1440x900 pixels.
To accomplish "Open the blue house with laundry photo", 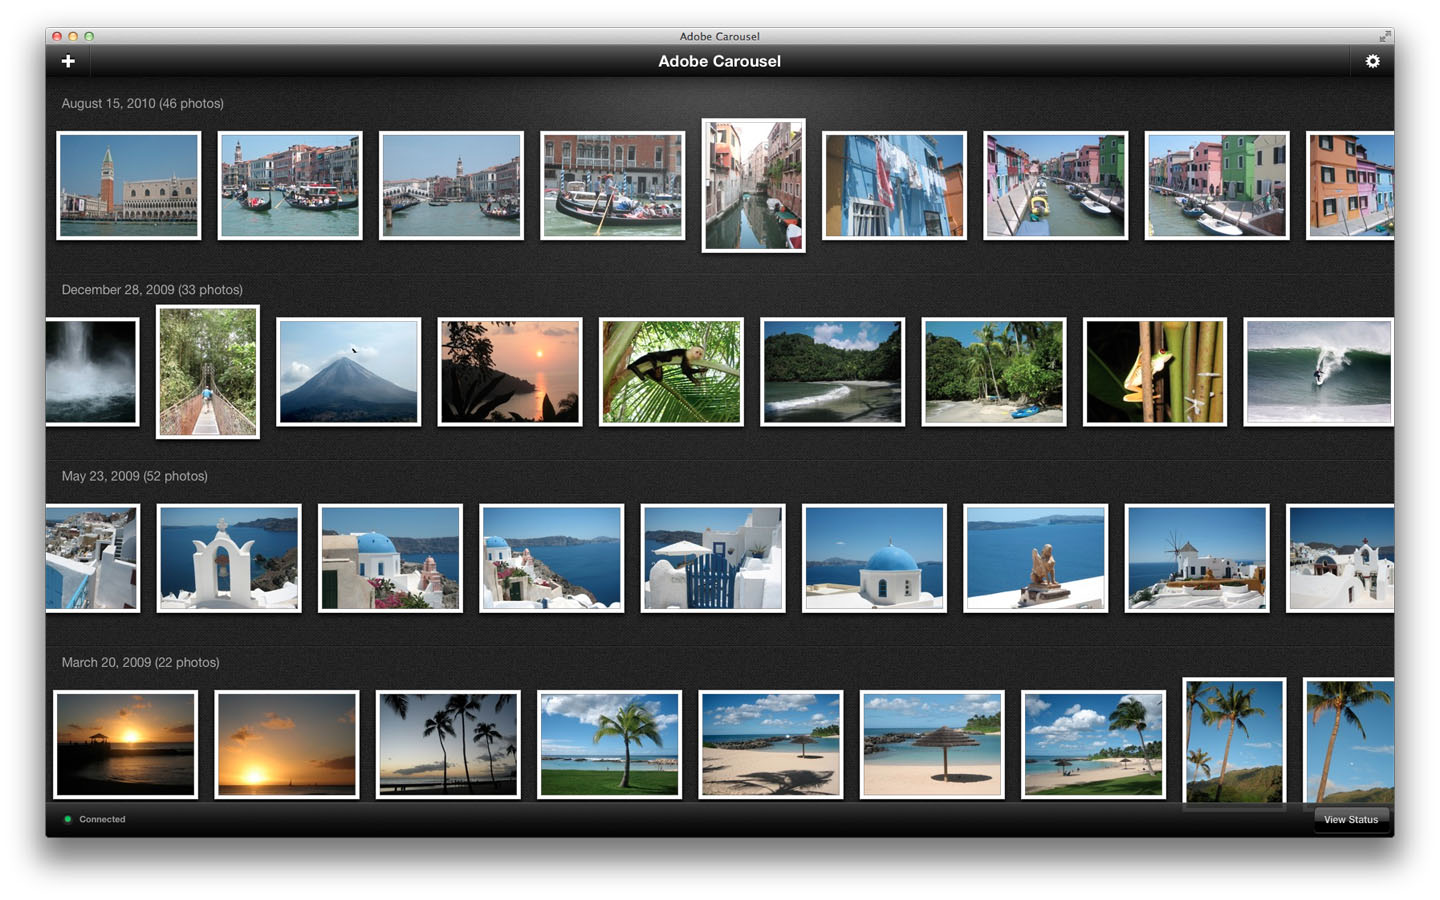I will (x=894, y=186).
